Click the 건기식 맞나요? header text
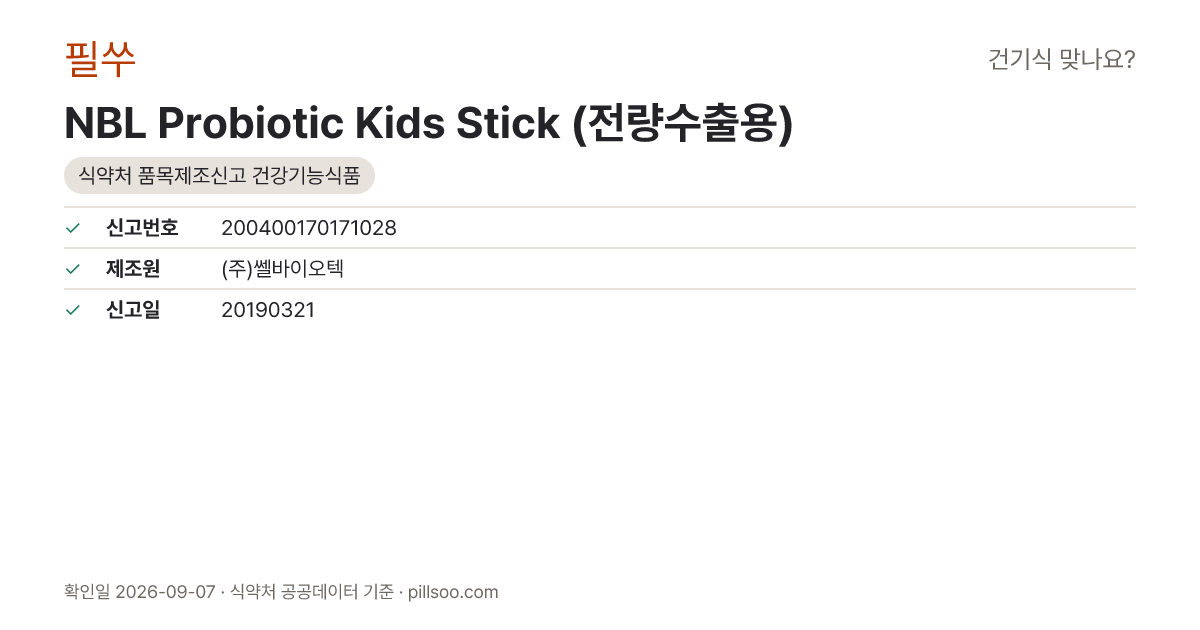 point(1061,59)
